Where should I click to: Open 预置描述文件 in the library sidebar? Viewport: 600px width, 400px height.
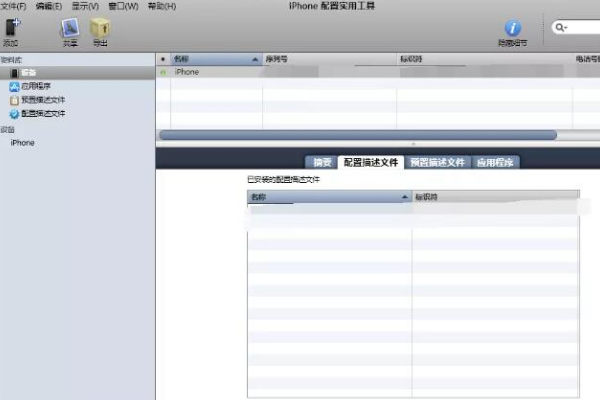(42, 100)
